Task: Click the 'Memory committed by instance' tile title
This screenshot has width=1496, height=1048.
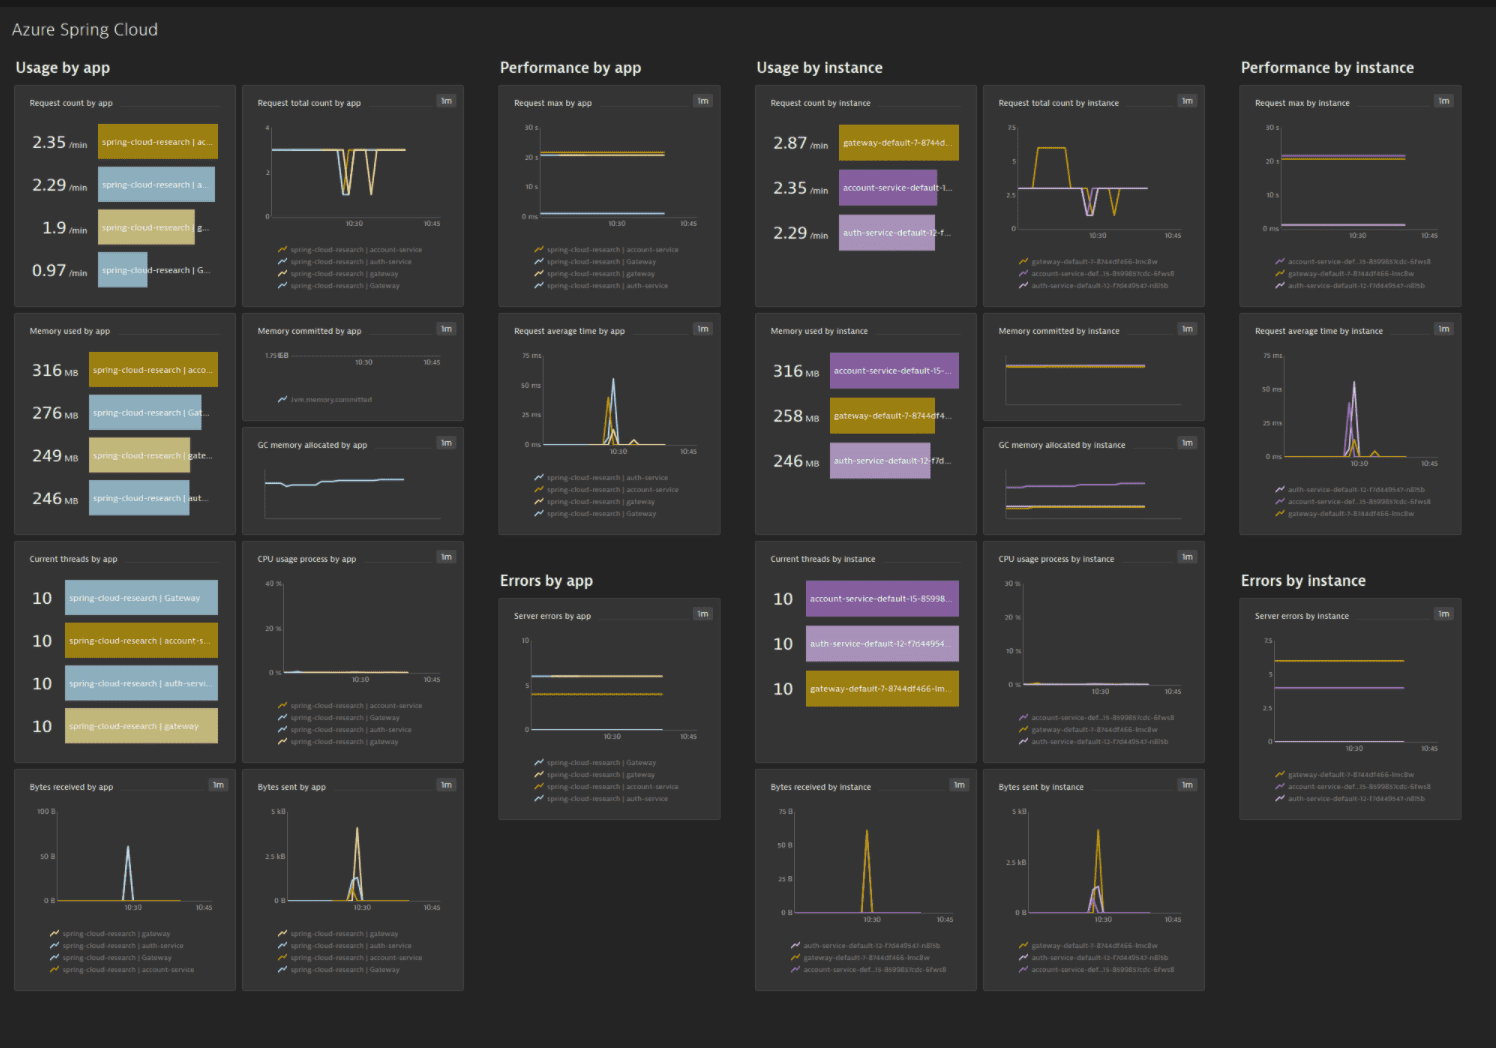Action: click(1059, 331)
